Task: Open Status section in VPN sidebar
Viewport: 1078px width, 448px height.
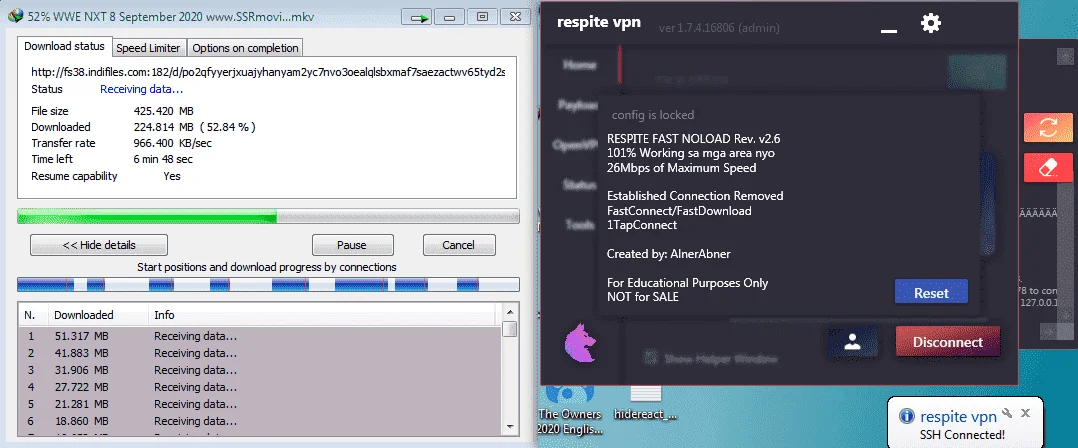Action: point(580,184)
